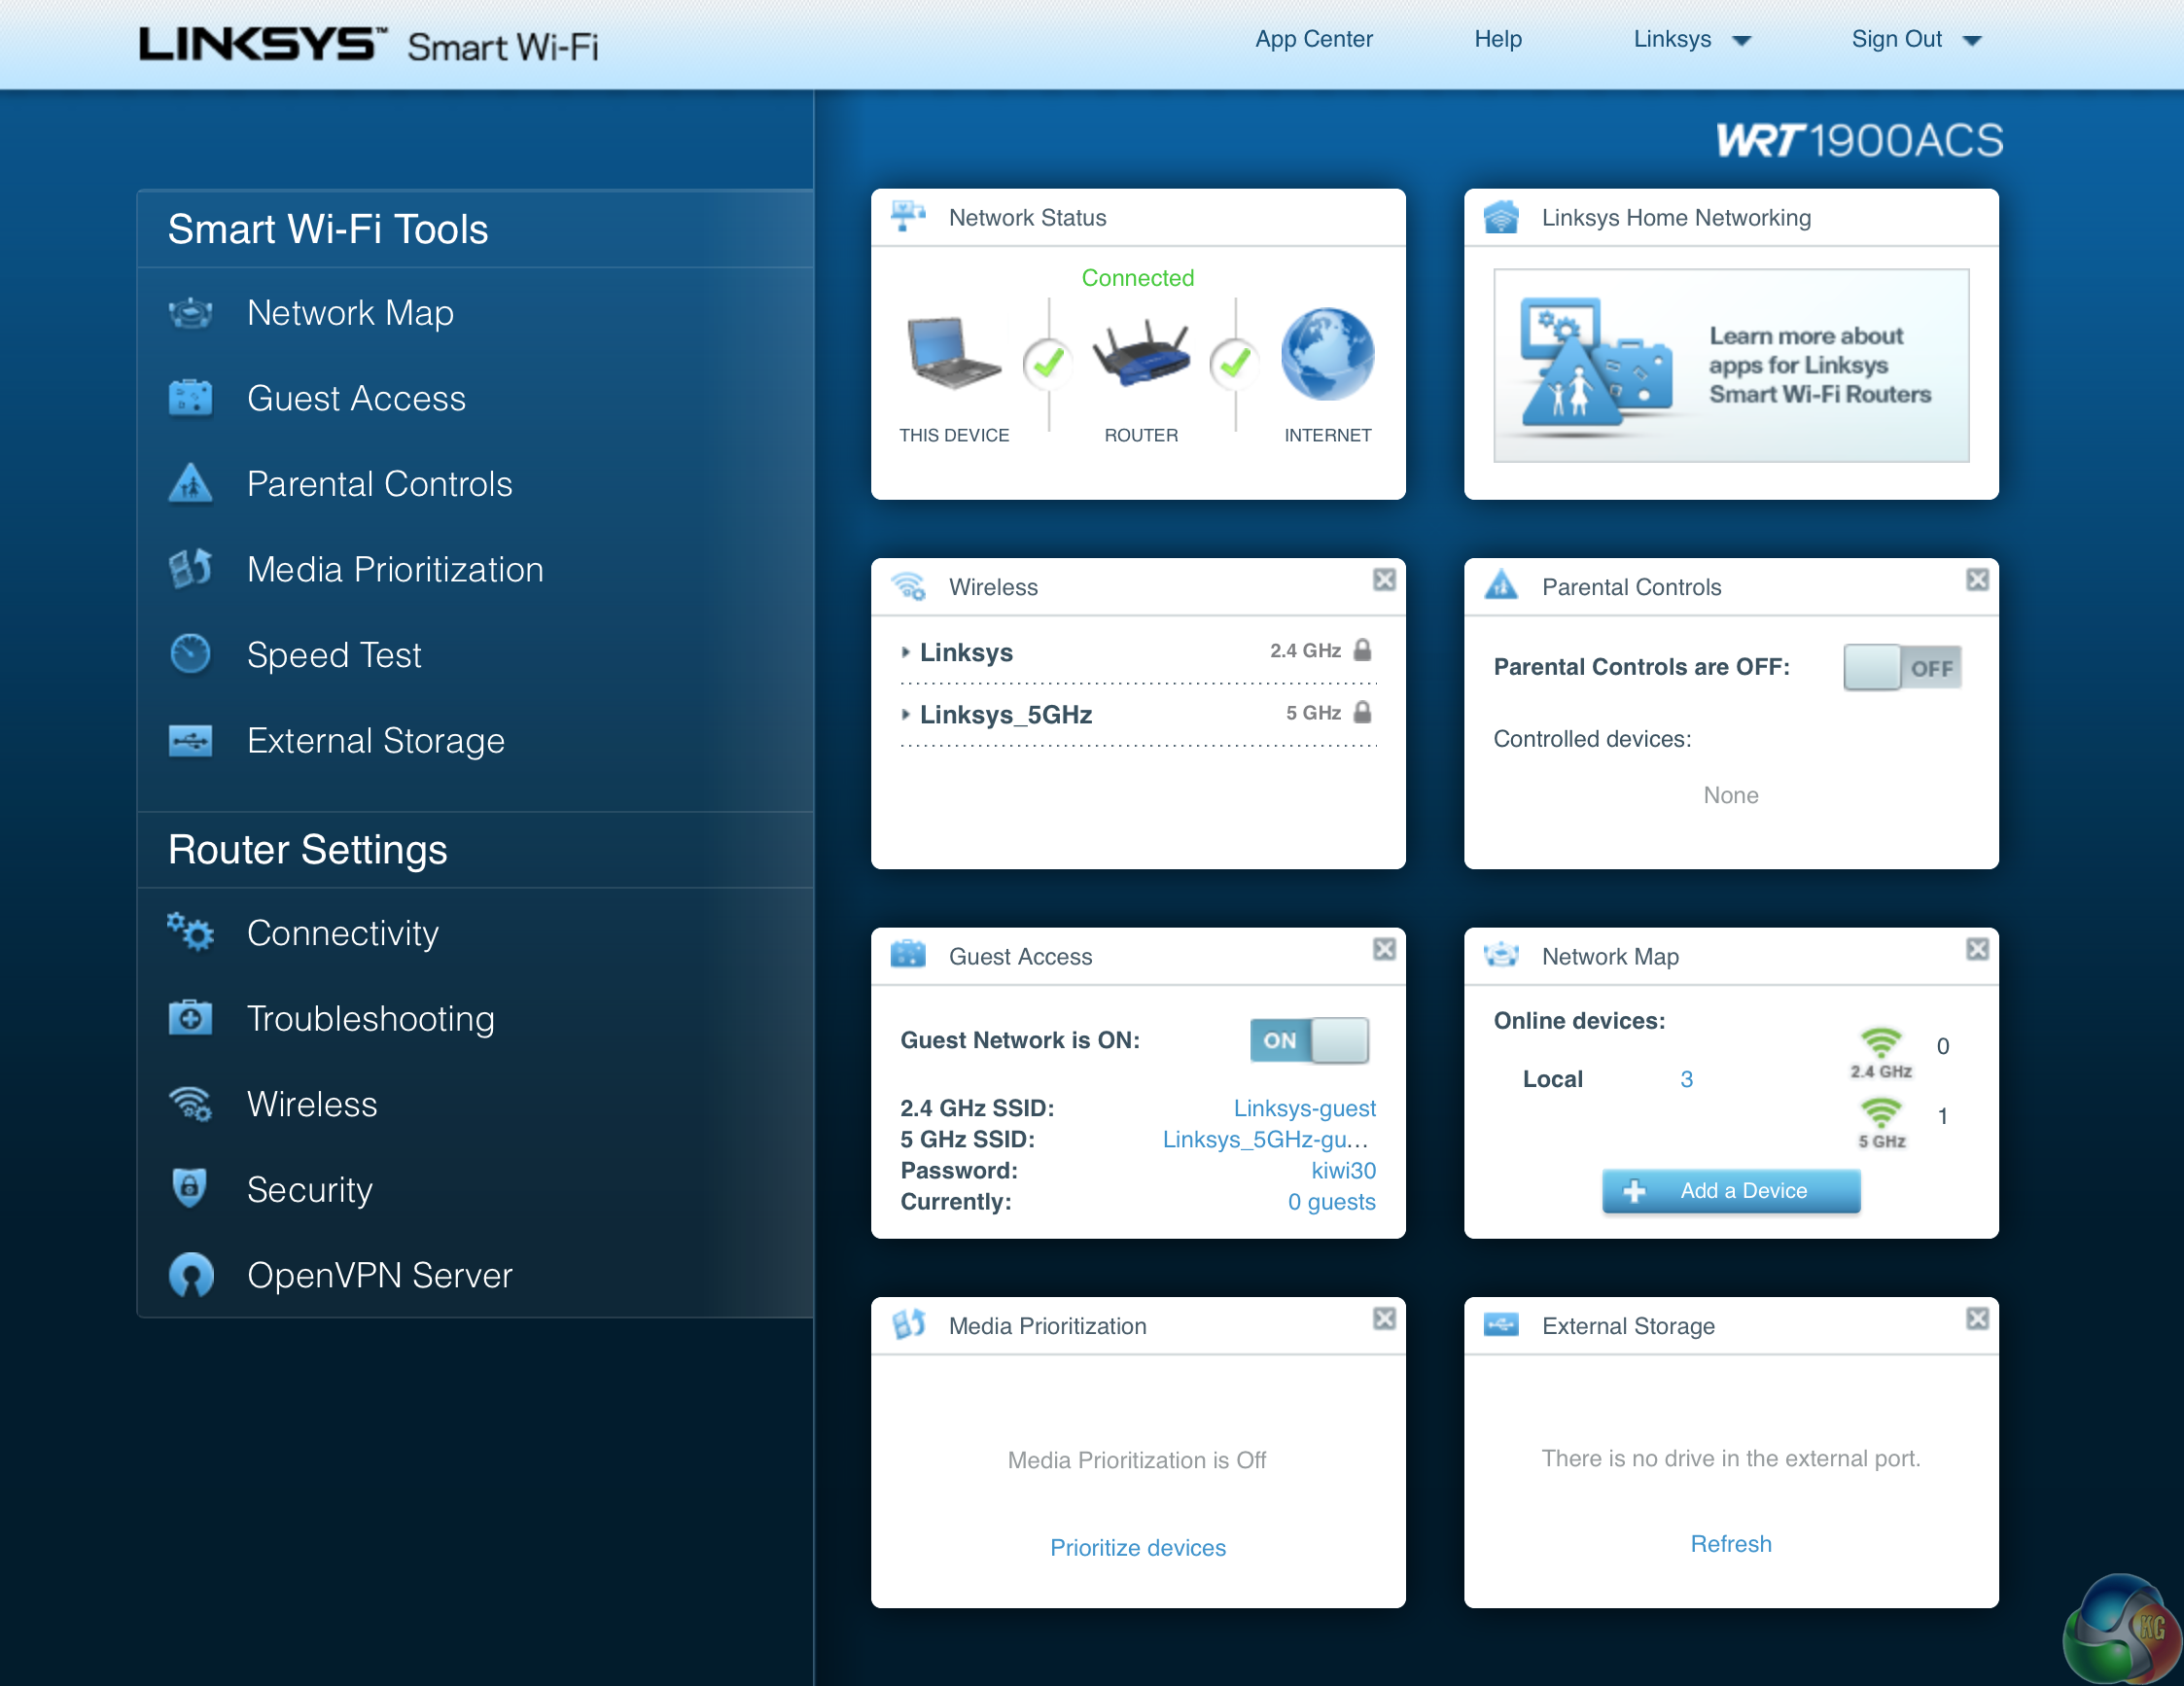The width and height of the screenshot is (2184, 1686).
Task: Toggle the Parental Controls OFF switch
Action: [x=1901, y=667]
